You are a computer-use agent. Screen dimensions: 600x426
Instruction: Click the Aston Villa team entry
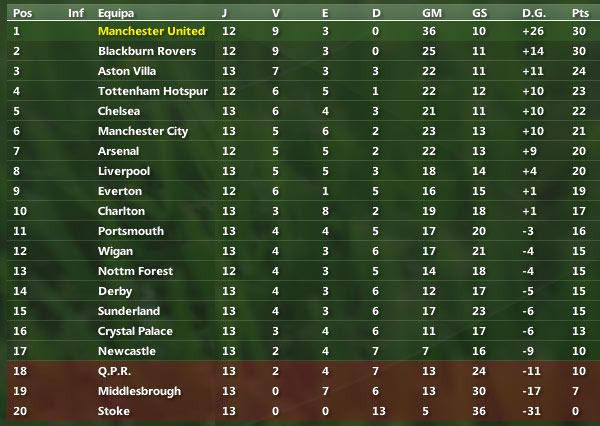[128, 71]
